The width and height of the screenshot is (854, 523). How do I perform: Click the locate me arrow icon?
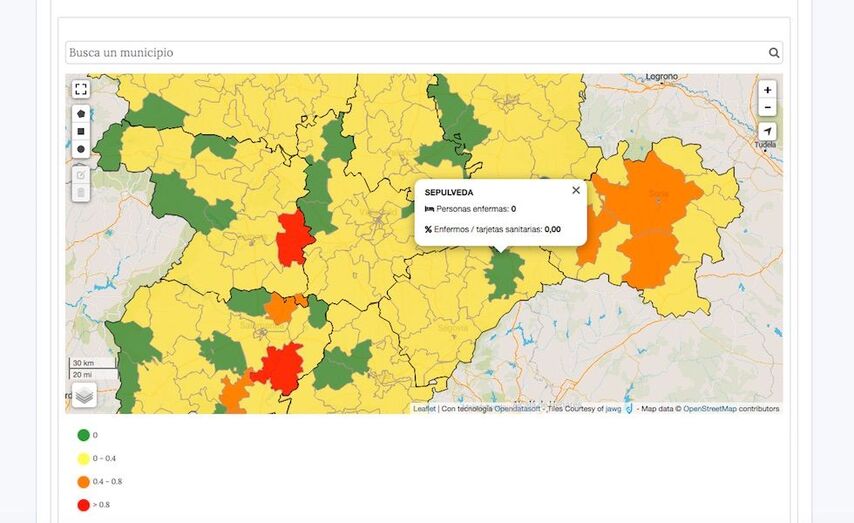[767, 132]
